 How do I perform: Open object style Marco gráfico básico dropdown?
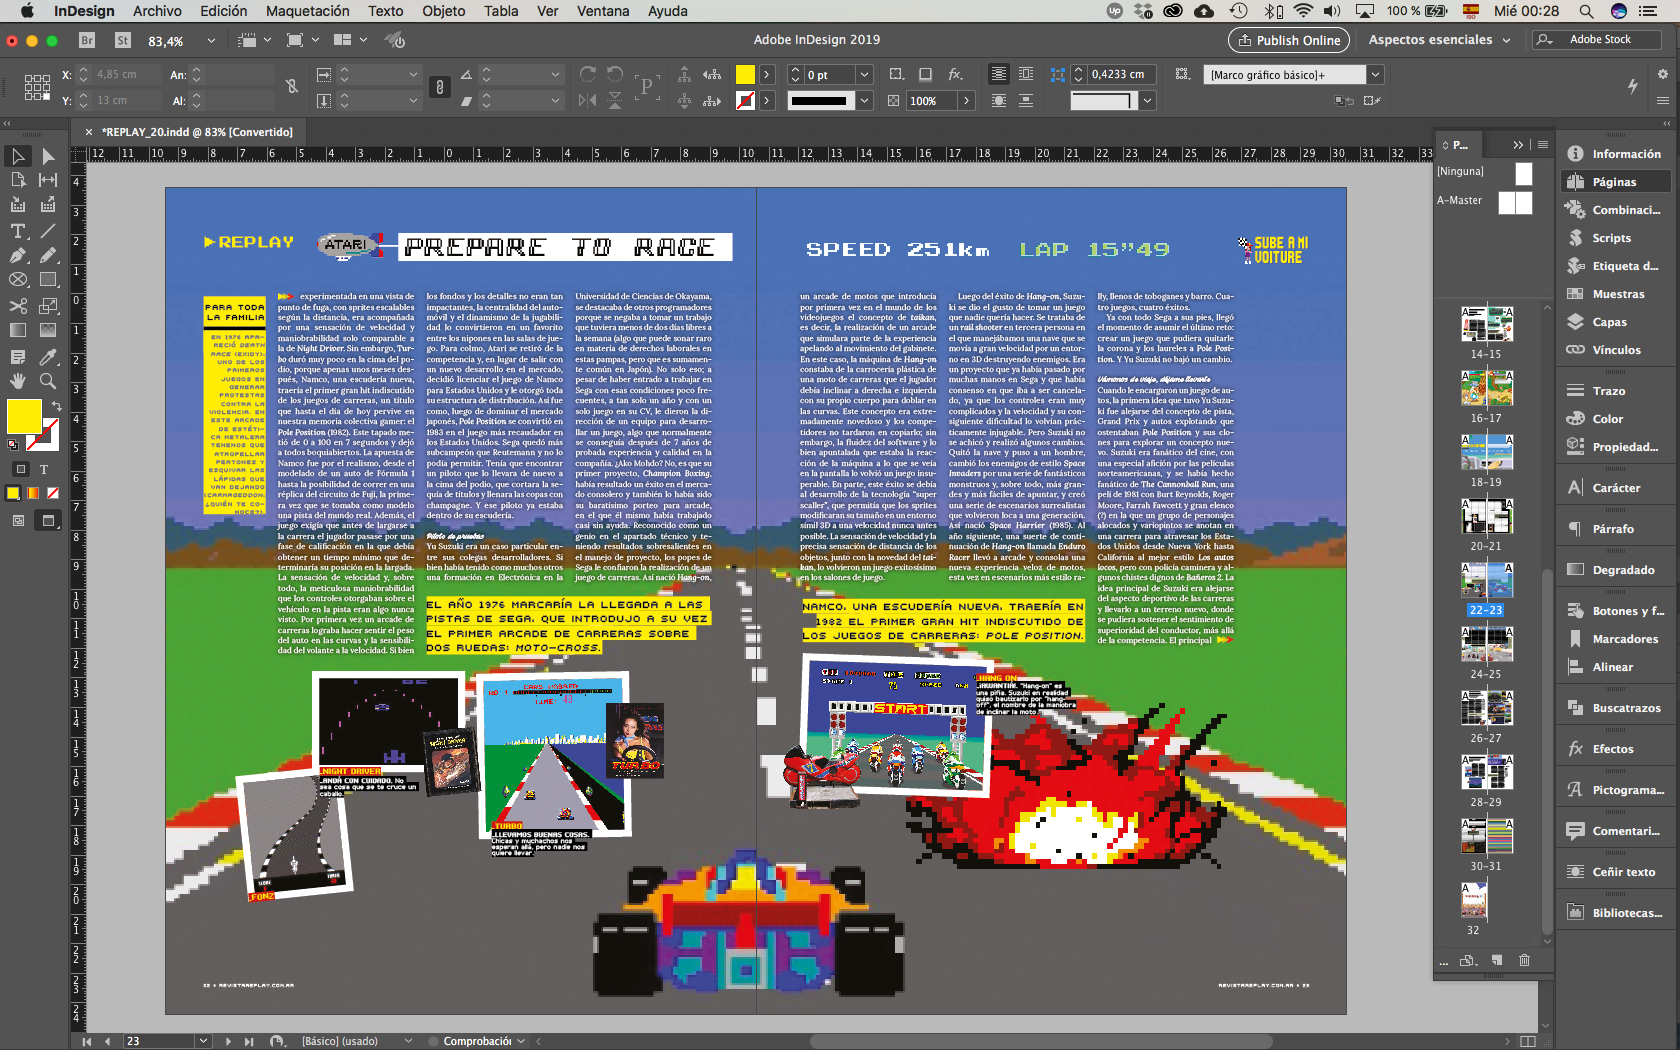click(x=1375, y=74)
